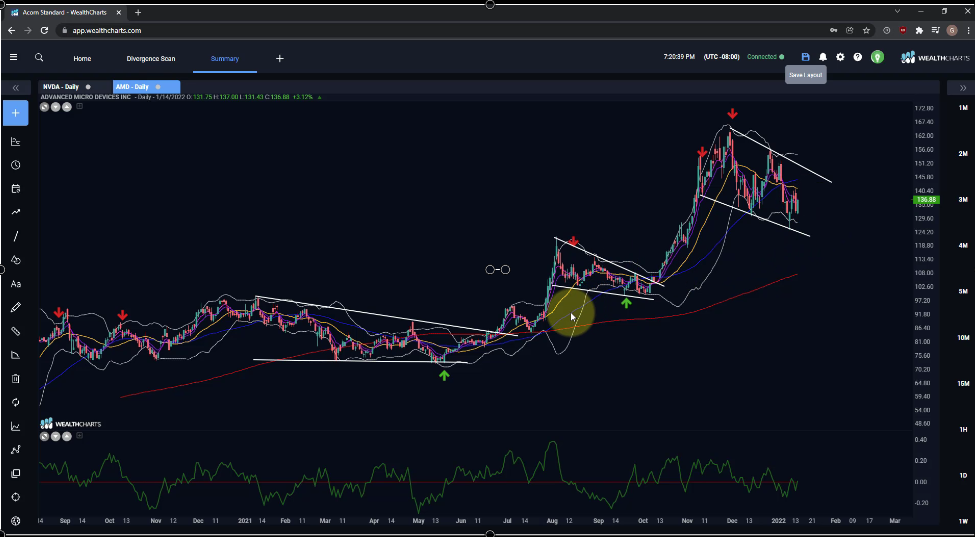Set timeframe to 1H
Screen dimensions: 975x537
click(963, 429)
